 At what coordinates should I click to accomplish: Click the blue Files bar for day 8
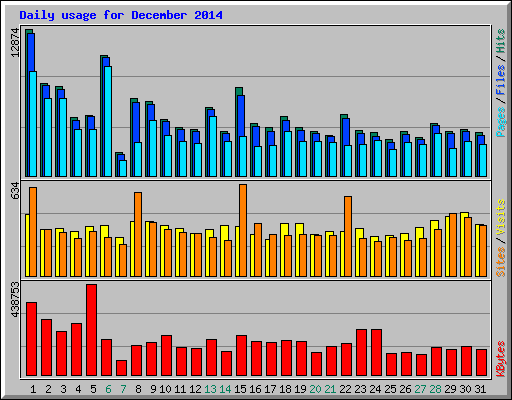[136, 122]
